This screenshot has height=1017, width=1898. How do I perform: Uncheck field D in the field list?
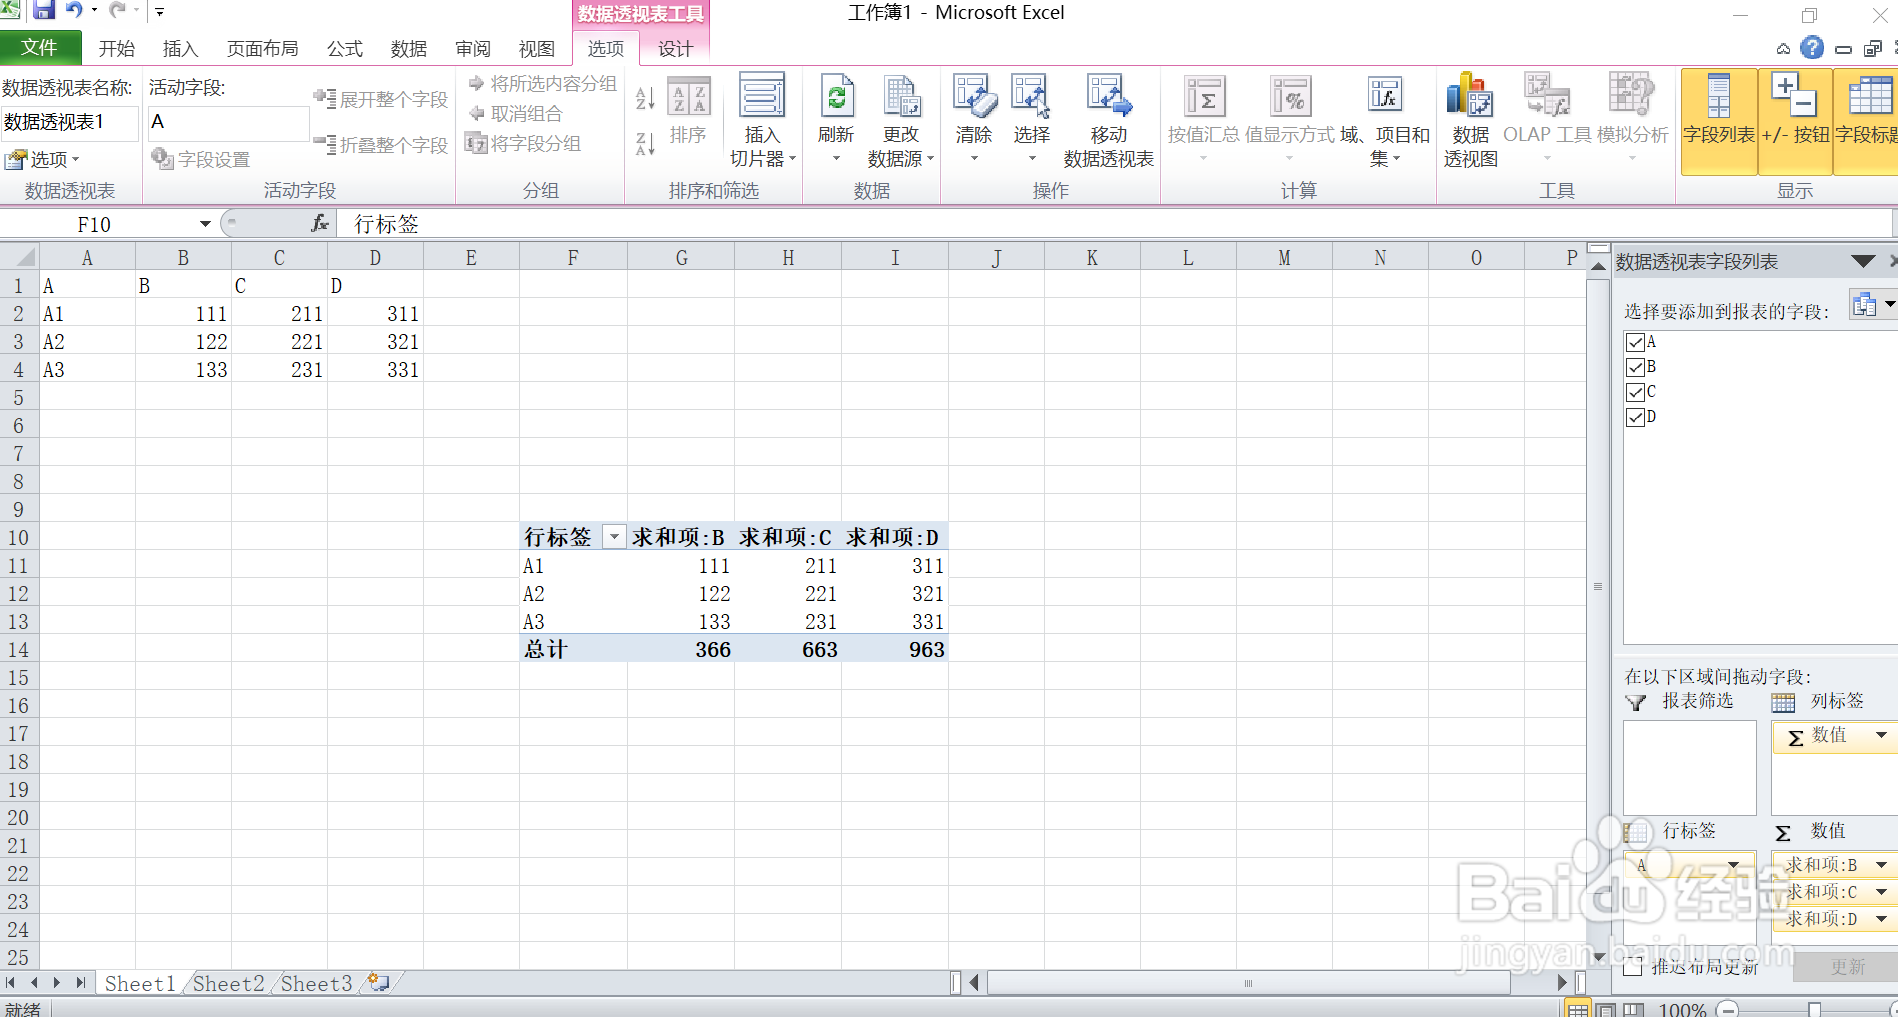[x=1636, y=417]
